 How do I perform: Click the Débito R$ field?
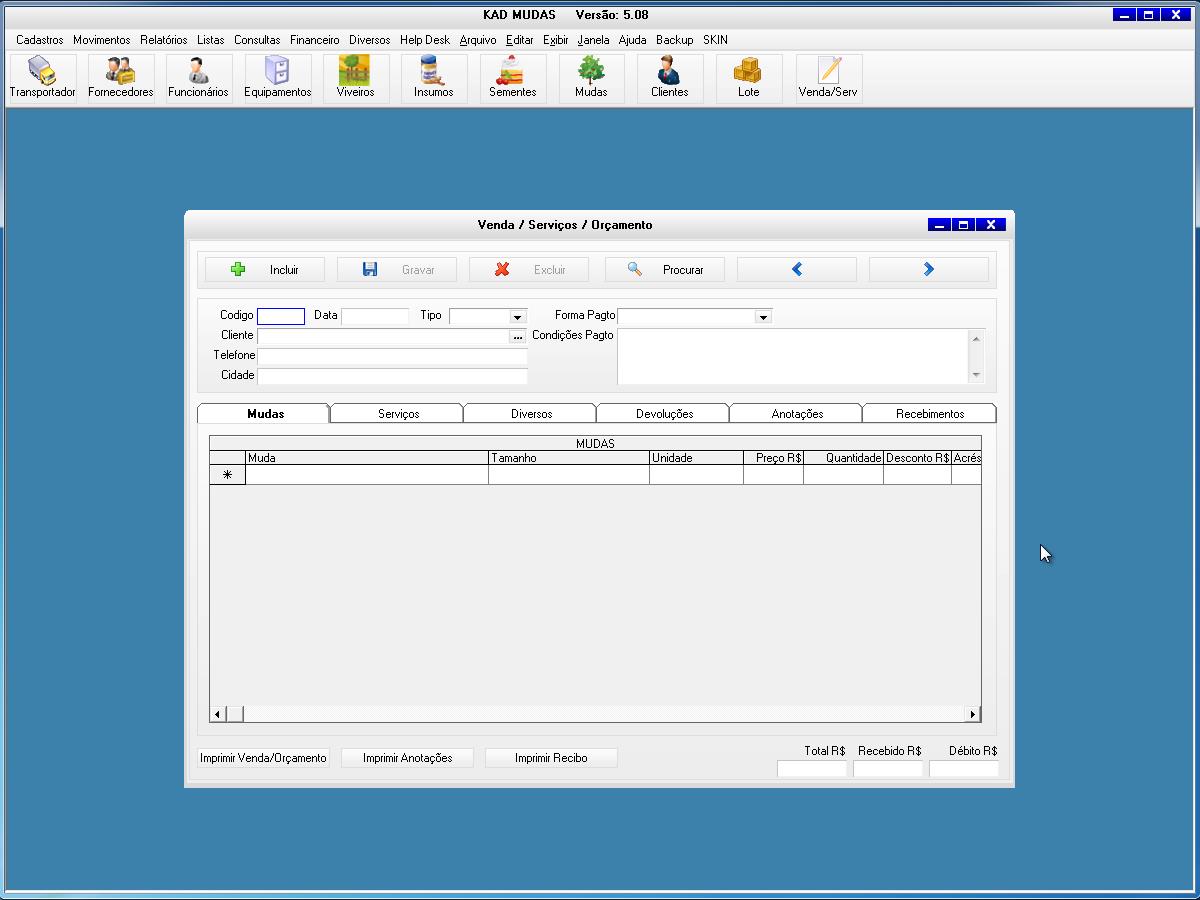tap(964, 769)
